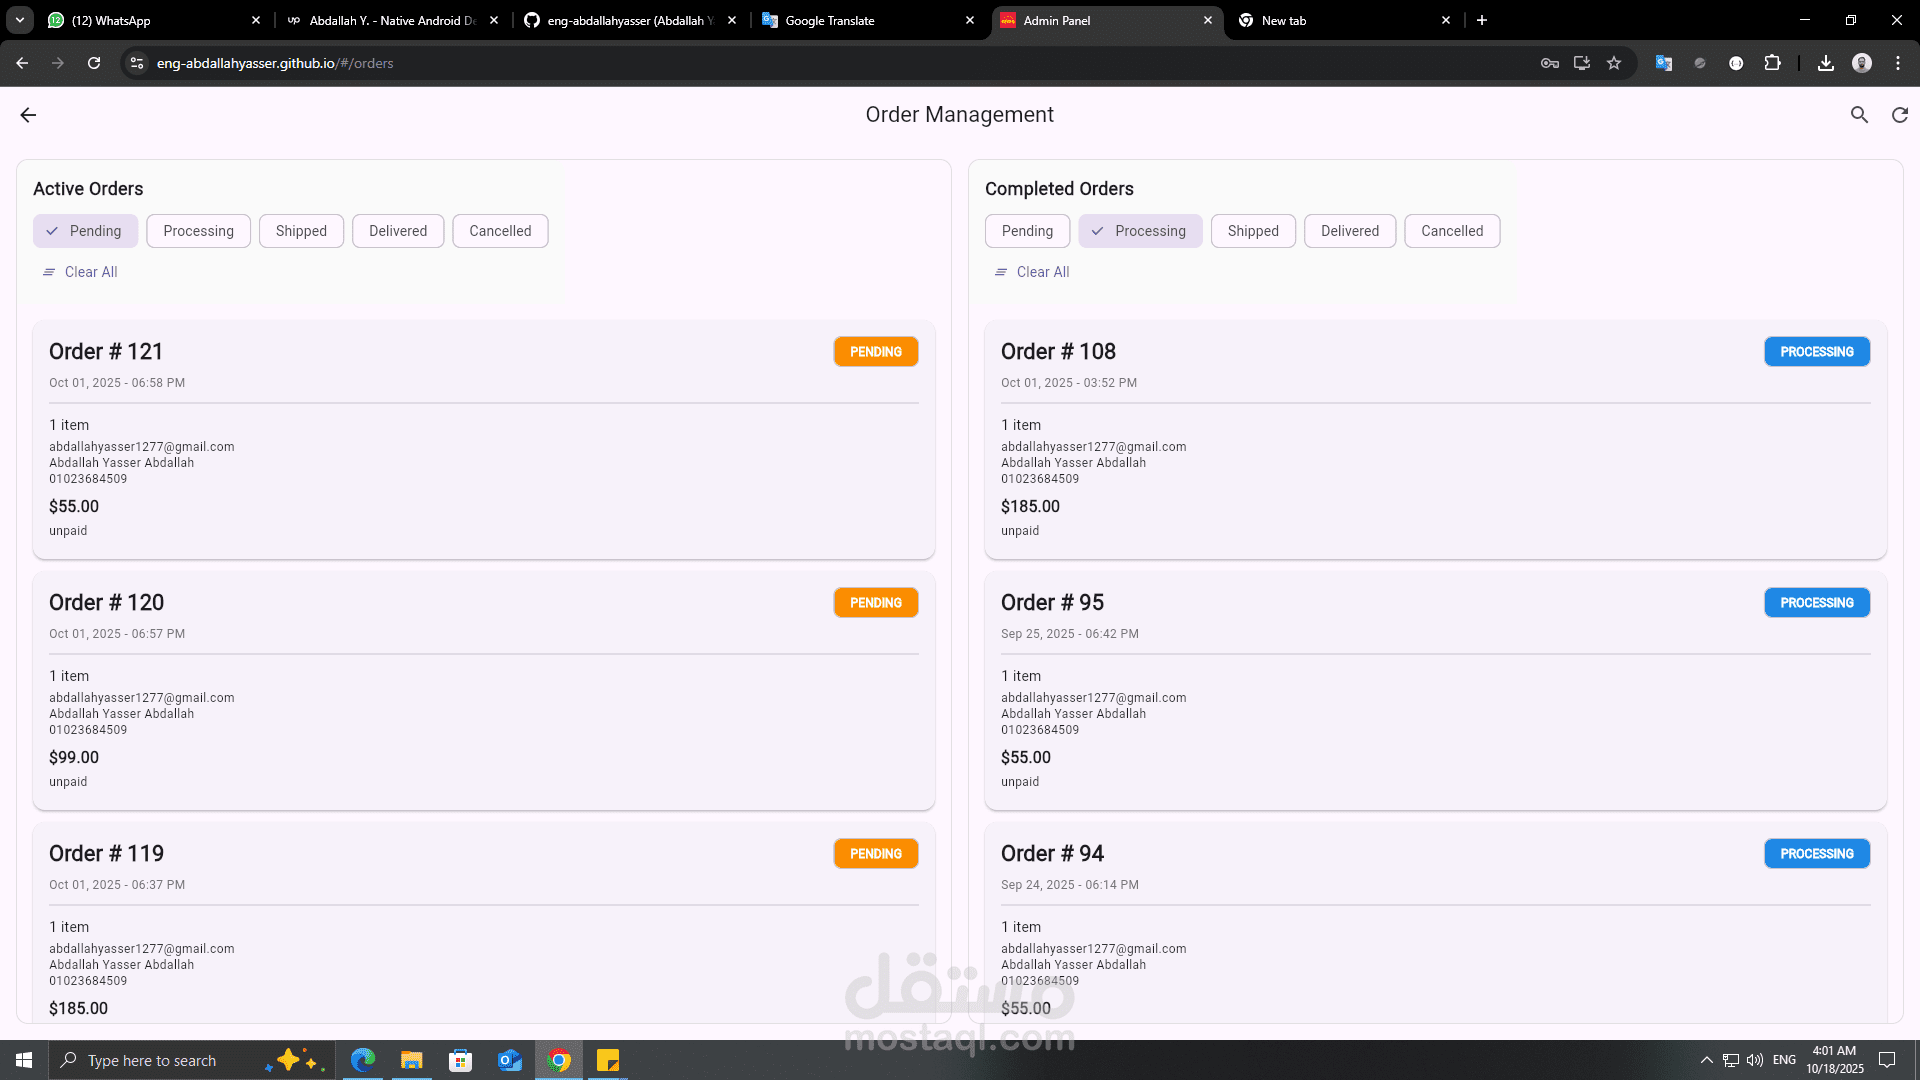Open Chrome three-dot menu
The image size is (1920, 1080).
[1898, 63]
